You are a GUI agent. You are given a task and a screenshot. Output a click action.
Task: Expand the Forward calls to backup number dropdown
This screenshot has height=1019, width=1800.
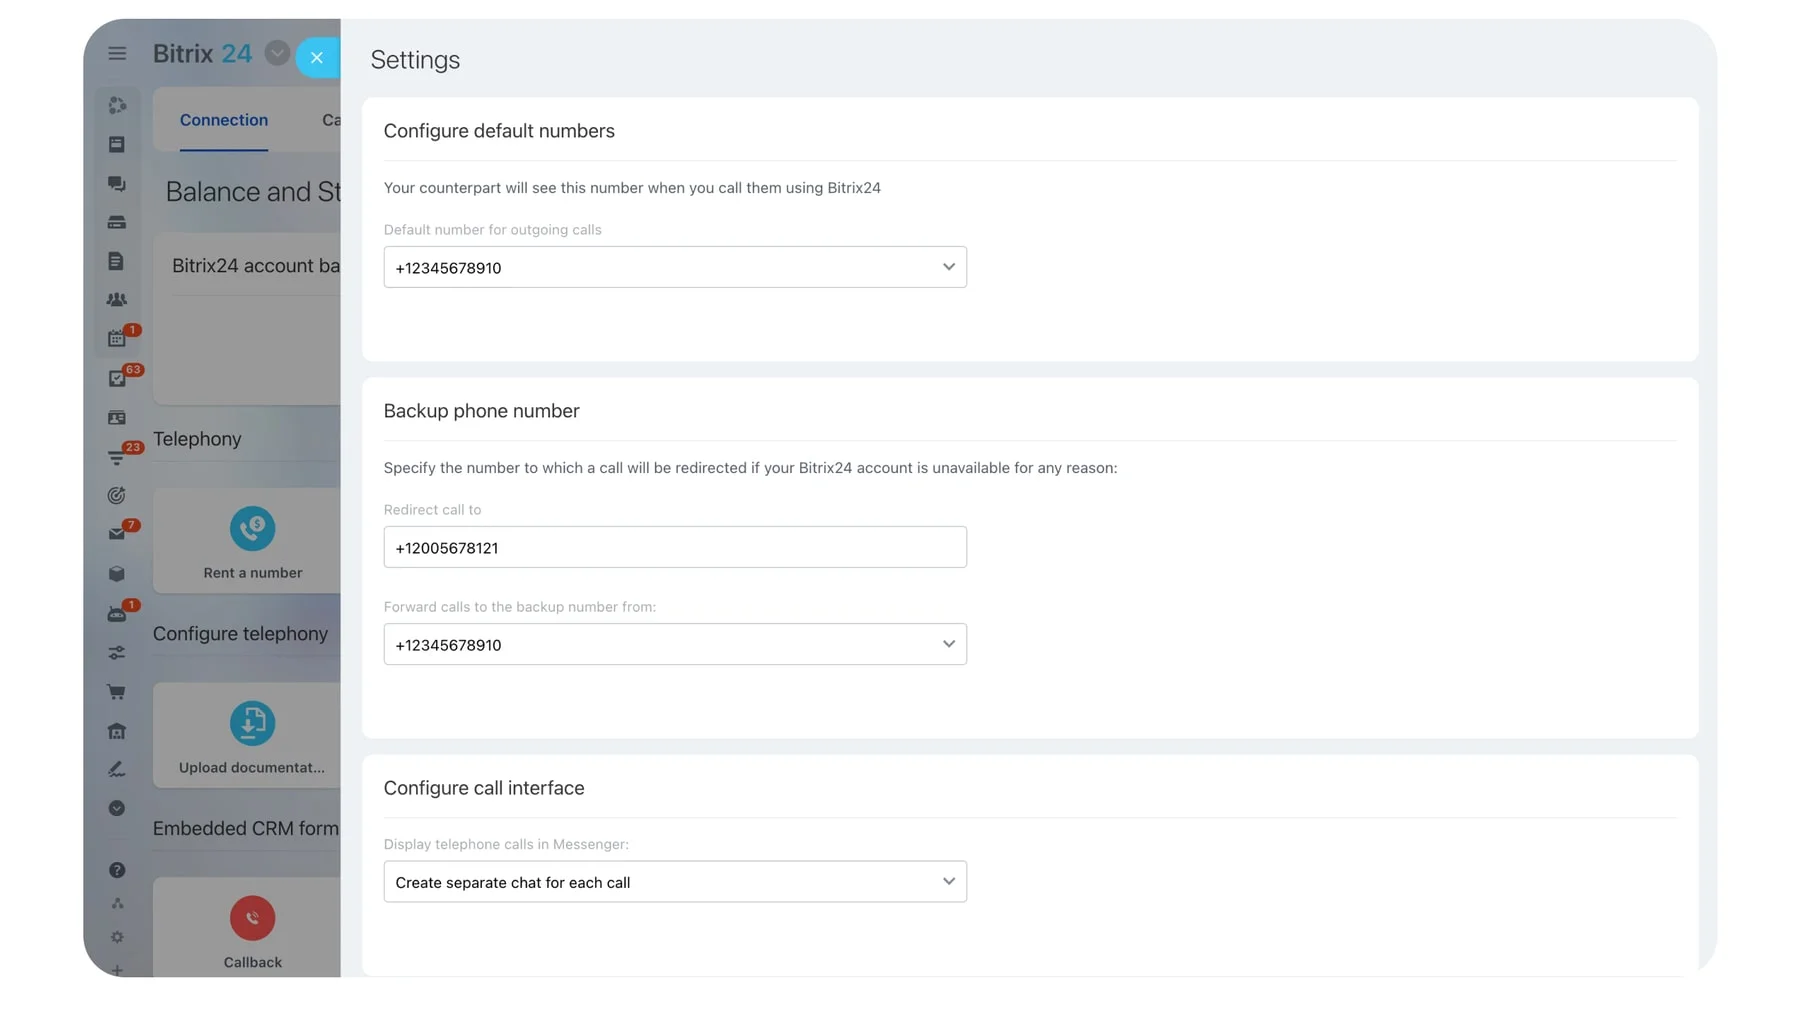point(675,645)
